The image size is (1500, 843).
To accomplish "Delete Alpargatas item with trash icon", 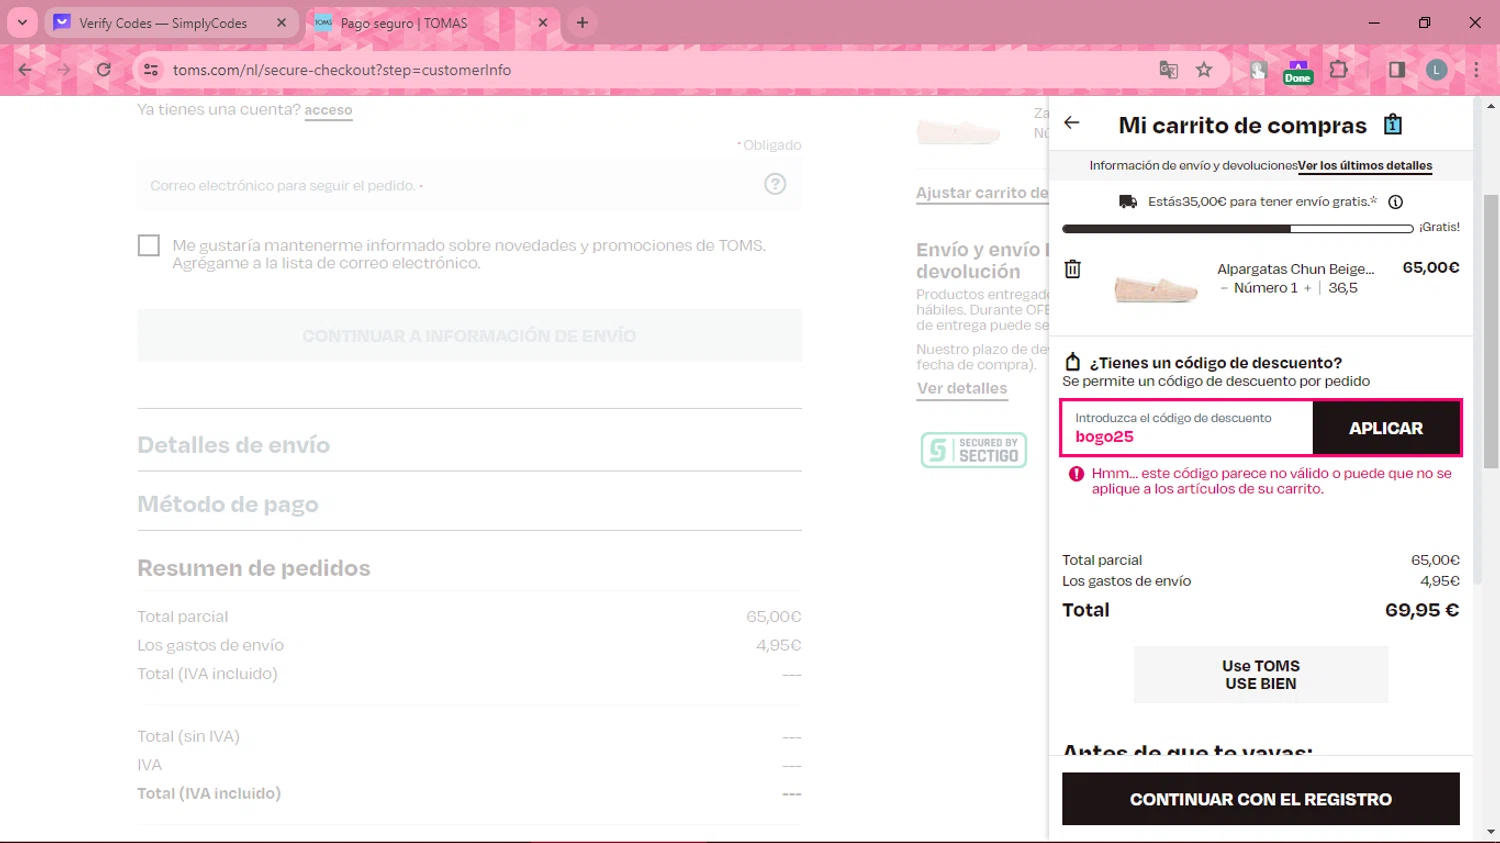I will point(1073,269).
